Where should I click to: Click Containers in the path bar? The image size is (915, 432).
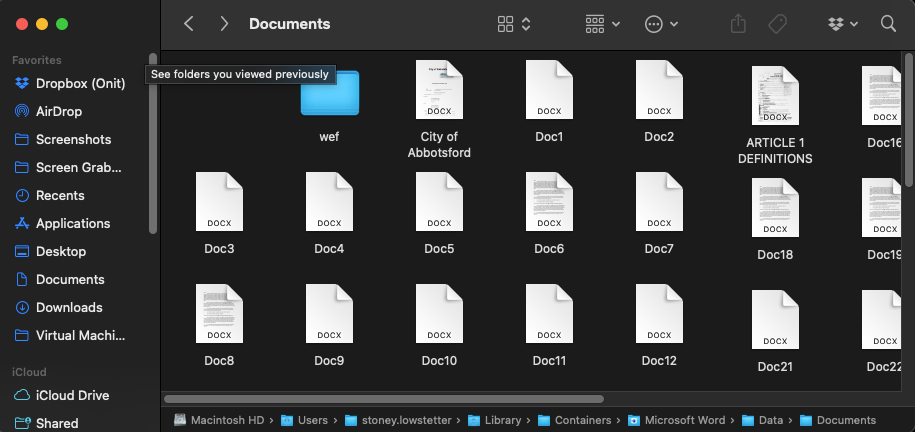click(574, 420)
